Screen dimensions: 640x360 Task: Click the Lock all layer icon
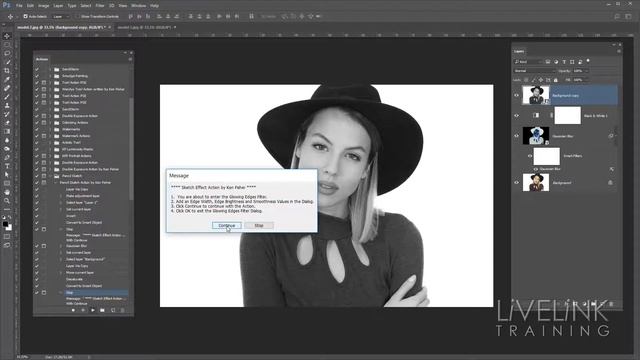pos(556,80)
